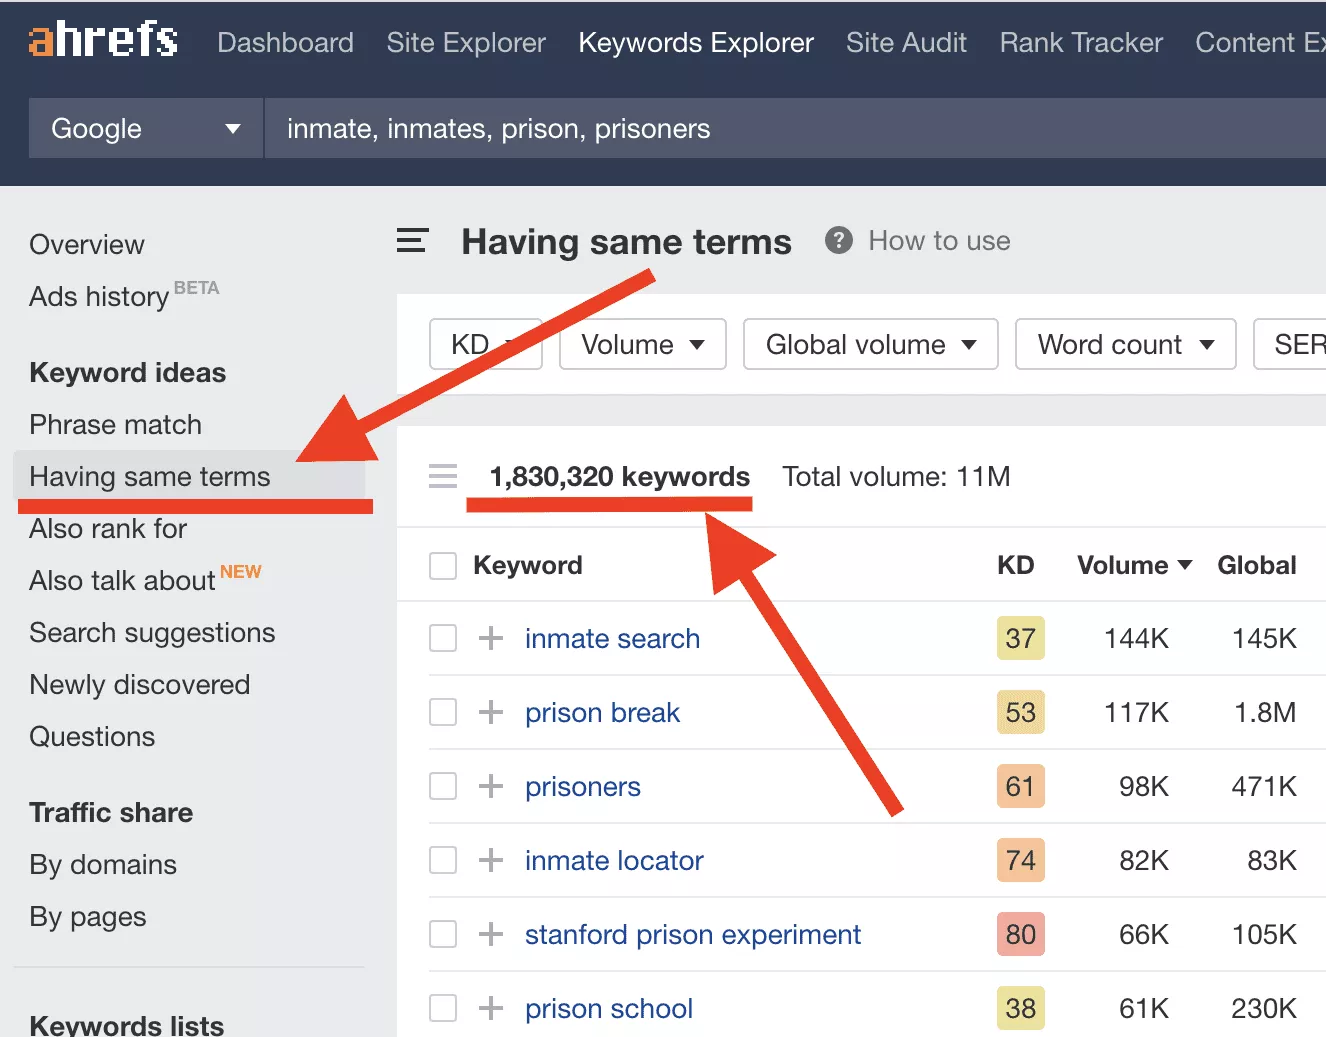Click the KD score 74 badge
This screenshot has height=1037, width=1326.
[x=1020, y=860]
